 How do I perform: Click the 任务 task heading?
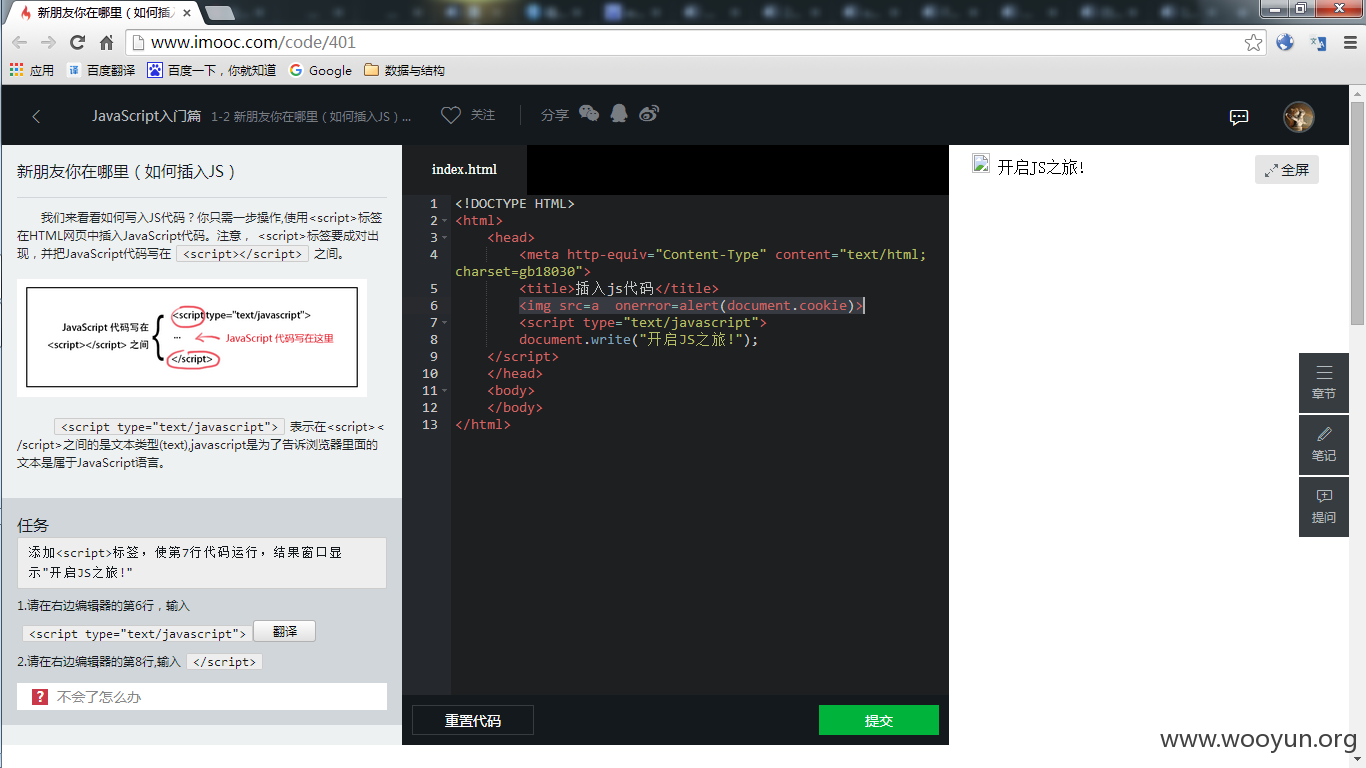[x=33, y=525]
